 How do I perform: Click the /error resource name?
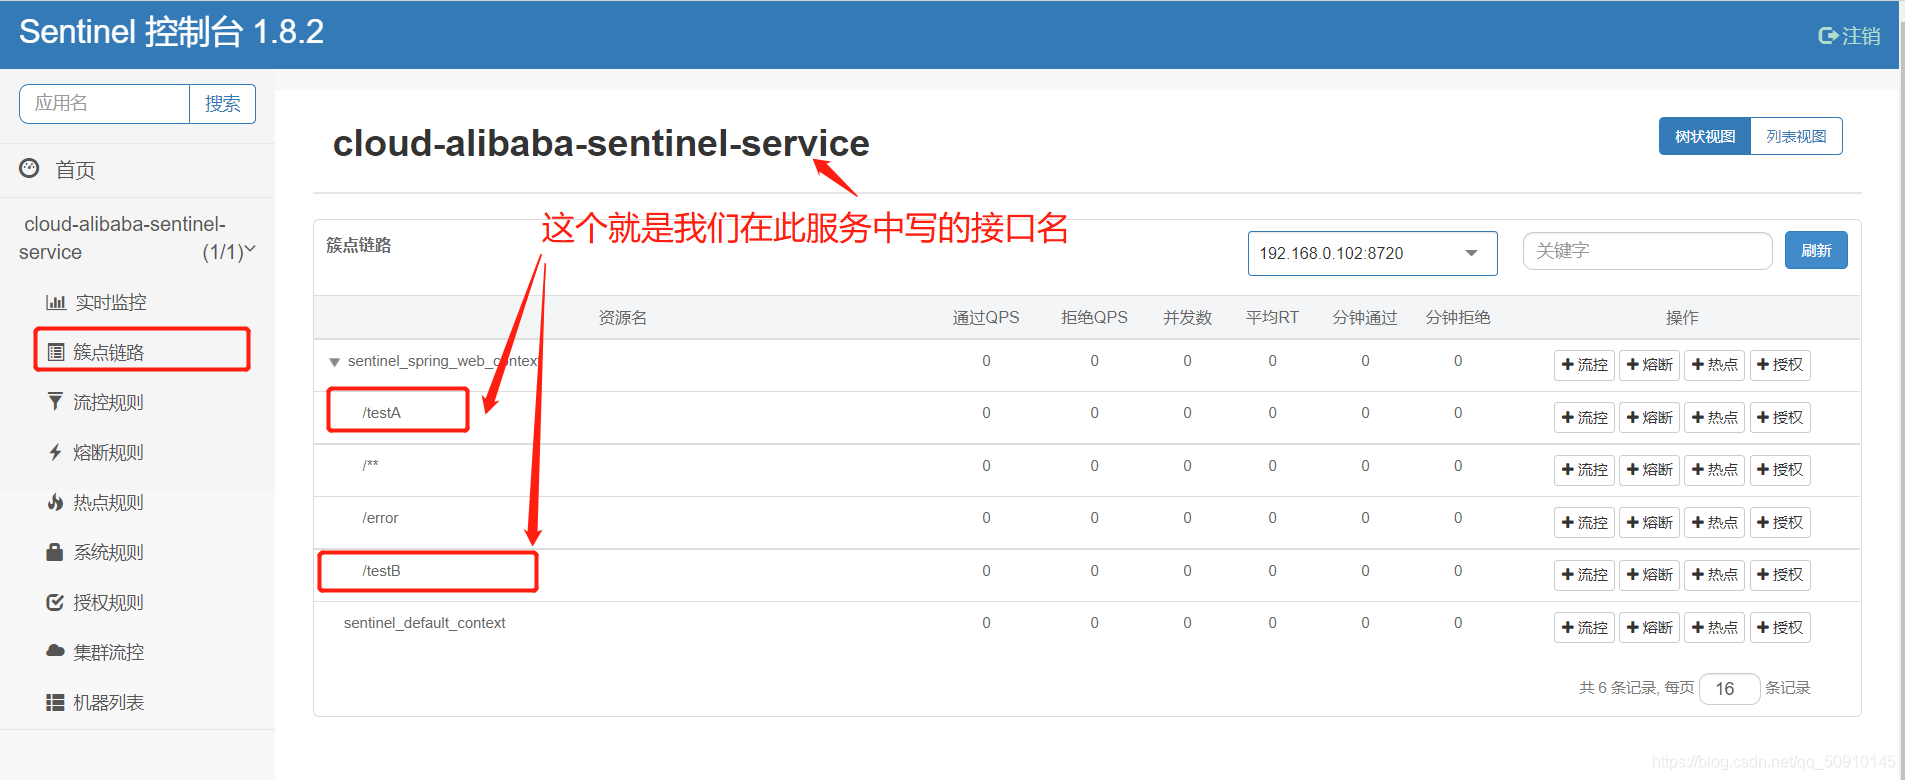click(x=380, y=518)
